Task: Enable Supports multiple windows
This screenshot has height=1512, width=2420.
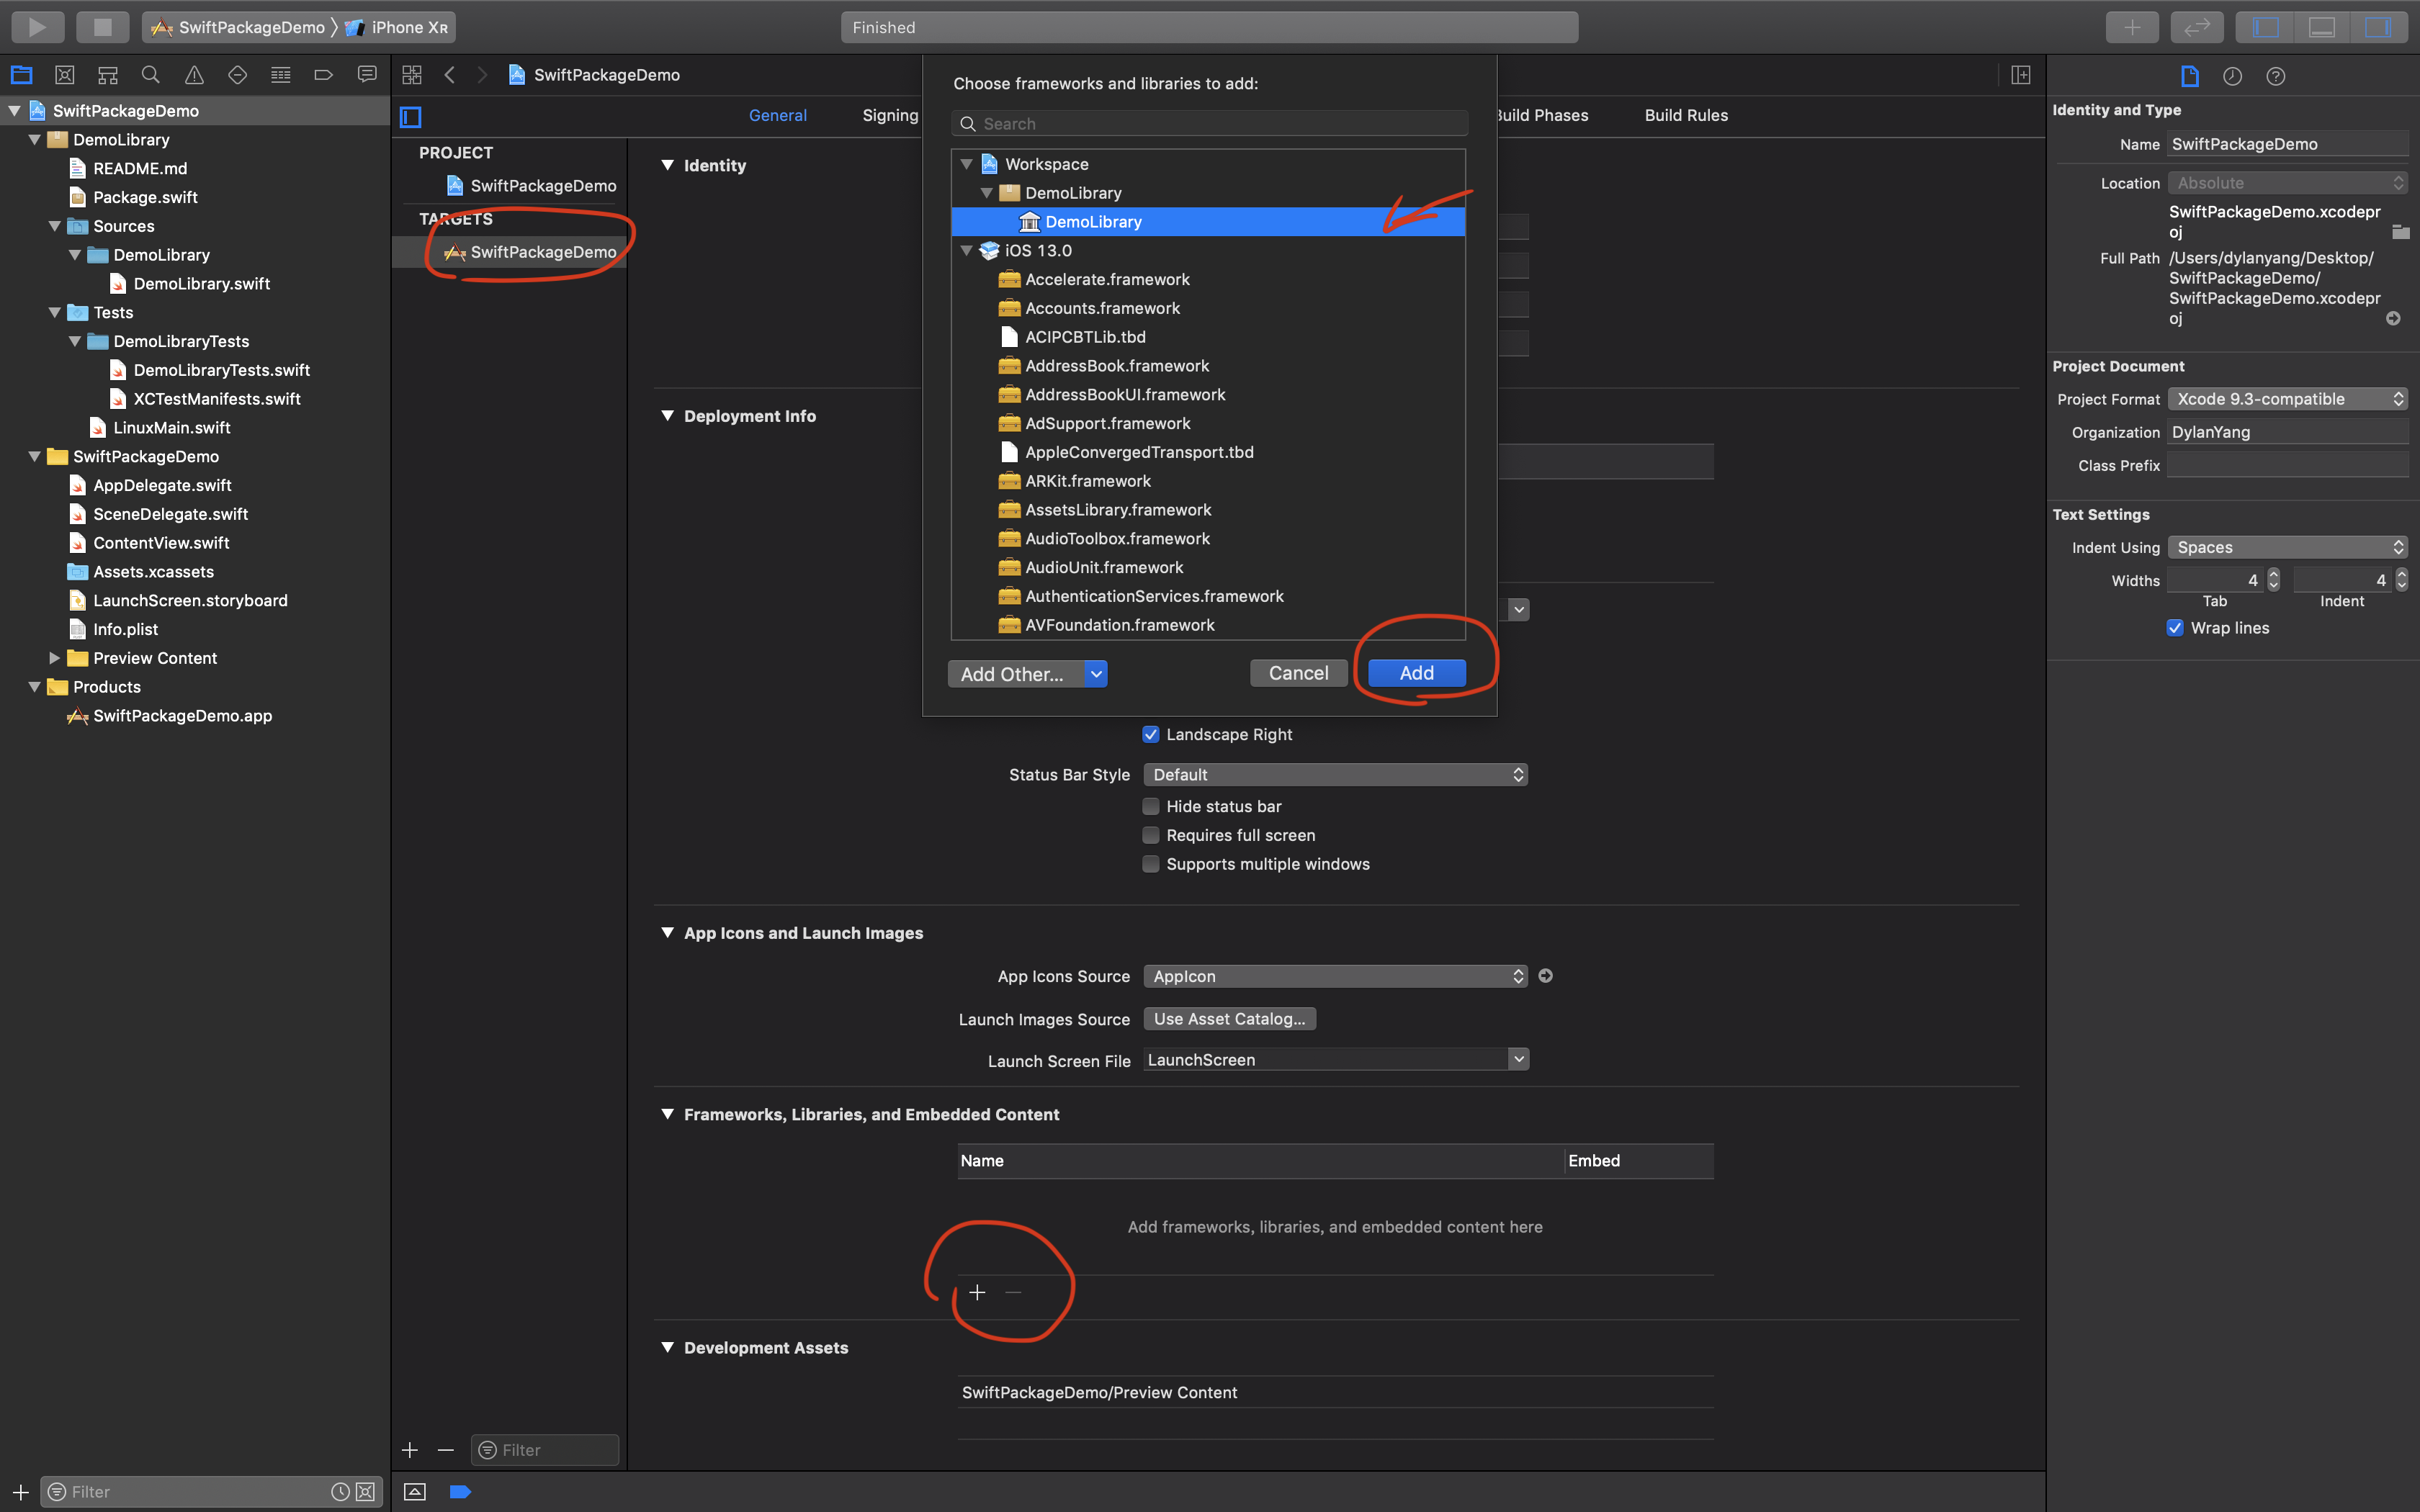Action: tap(1151, 864)
